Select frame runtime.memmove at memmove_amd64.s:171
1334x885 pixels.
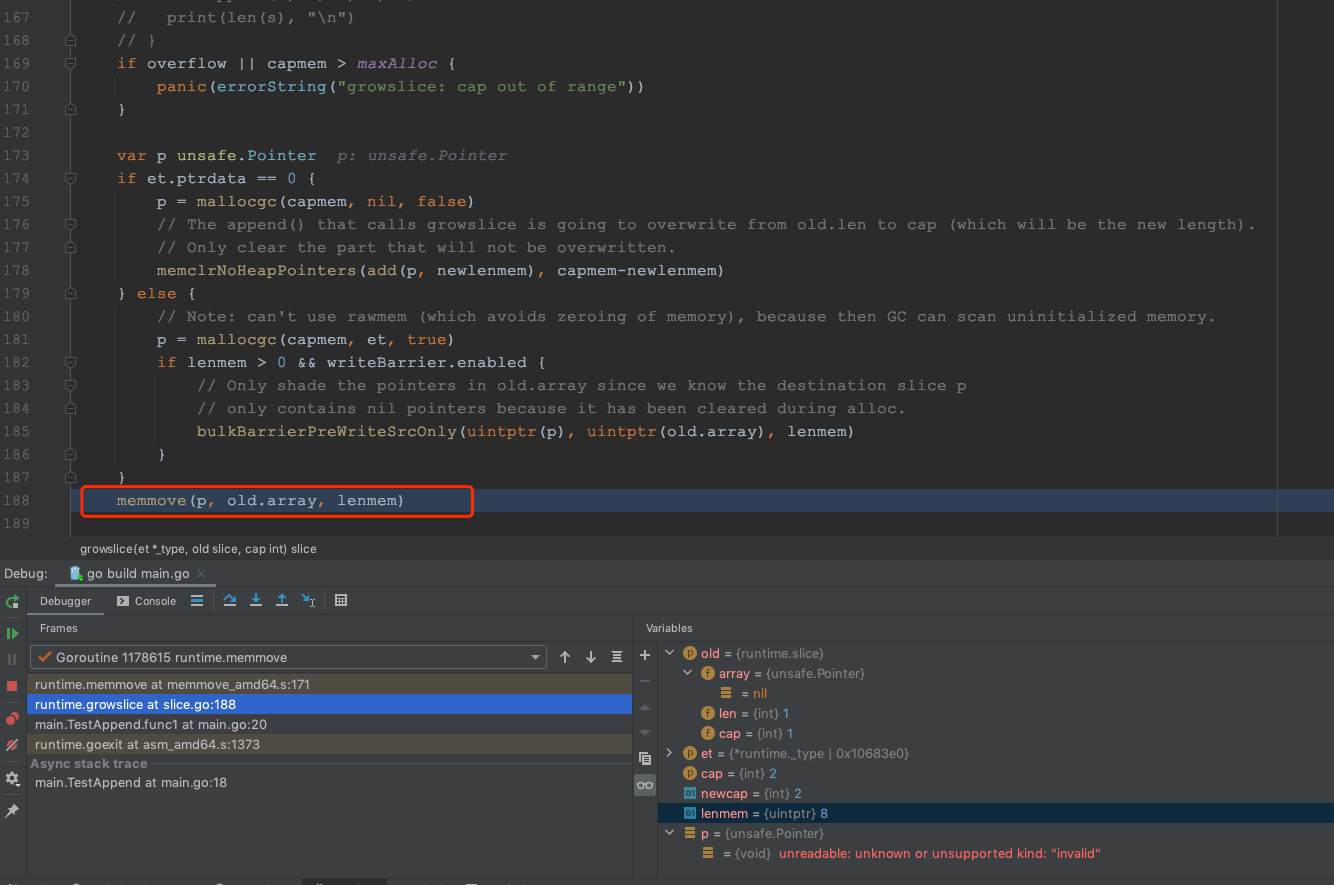330,684
